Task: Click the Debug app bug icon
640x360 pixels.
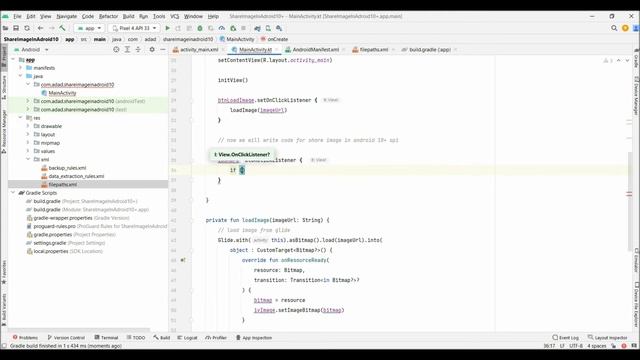Action: coord(200,28)
